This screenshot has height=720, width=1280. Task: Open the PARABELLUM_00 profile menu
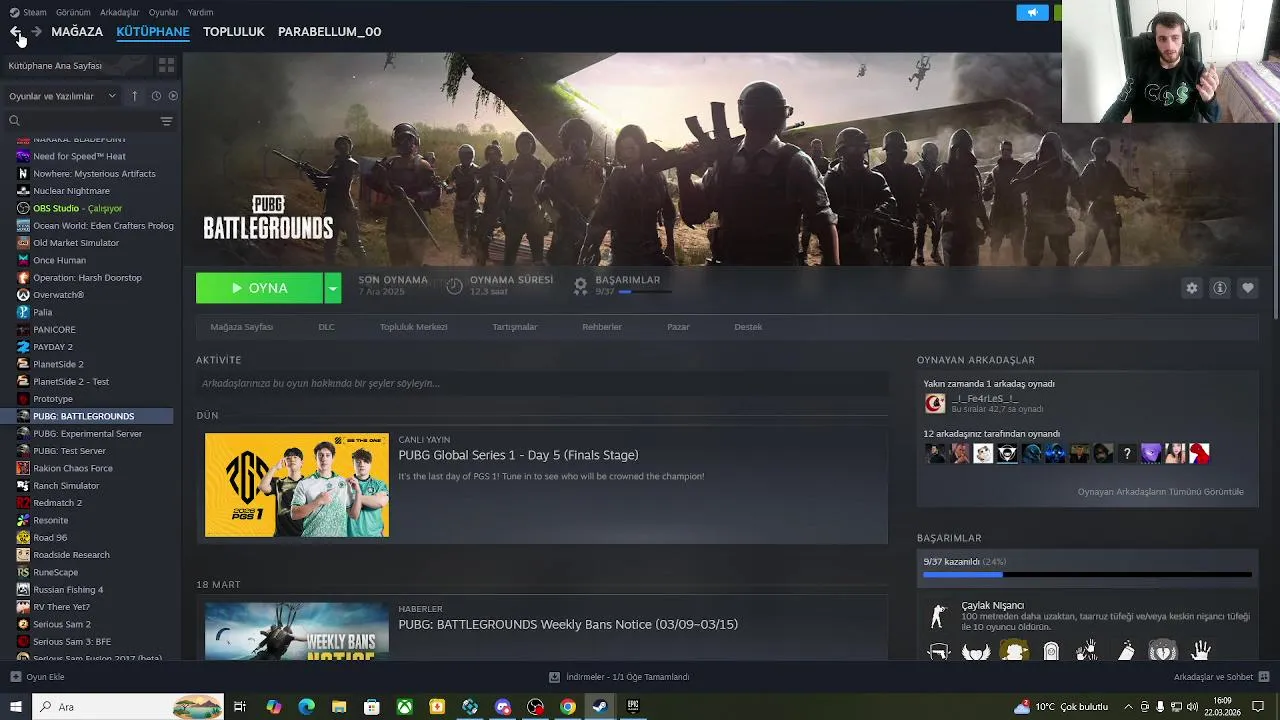click(329, 32)
